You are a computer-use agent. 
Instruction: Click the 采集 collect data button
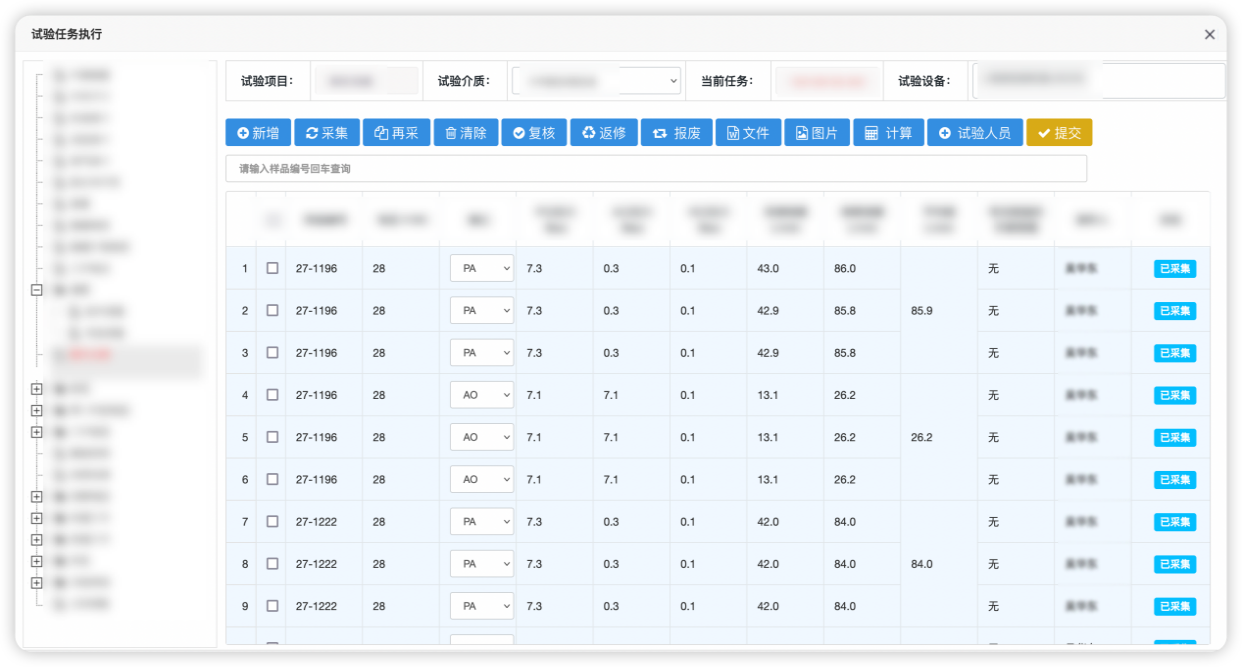[326, 133]
